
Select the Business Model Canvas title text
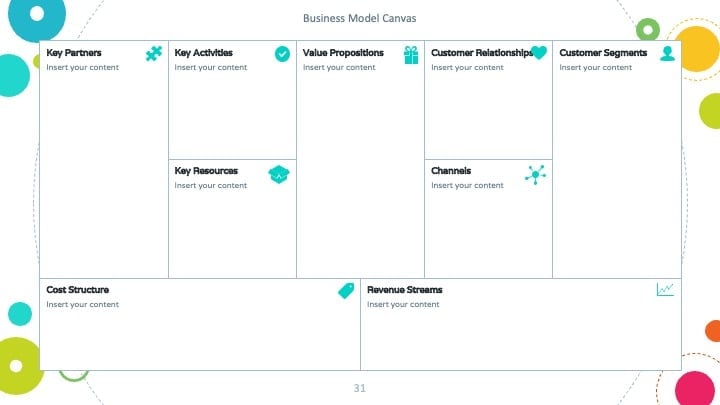click(360, 18)
